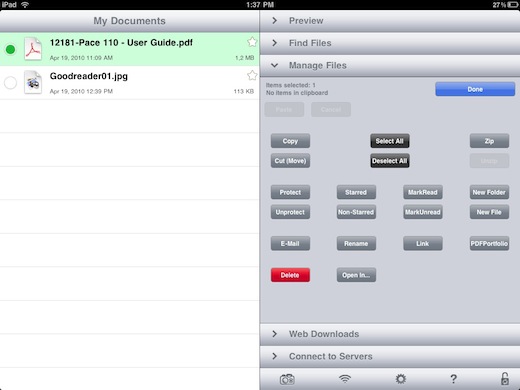Tap the 1:37 PM clock in status bar
This screenshot has height=390, width=520.
260,5
